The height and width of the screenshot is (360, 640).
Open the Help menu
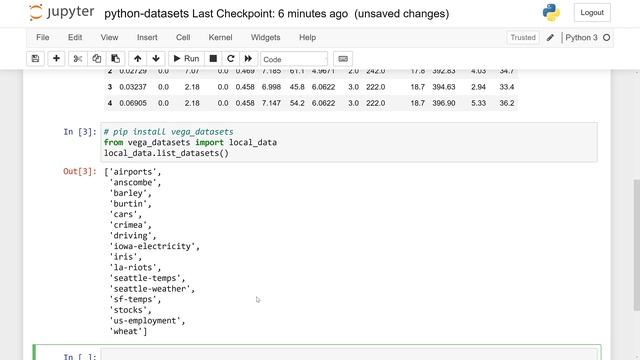pyautogui.click(x=307, y=37)
